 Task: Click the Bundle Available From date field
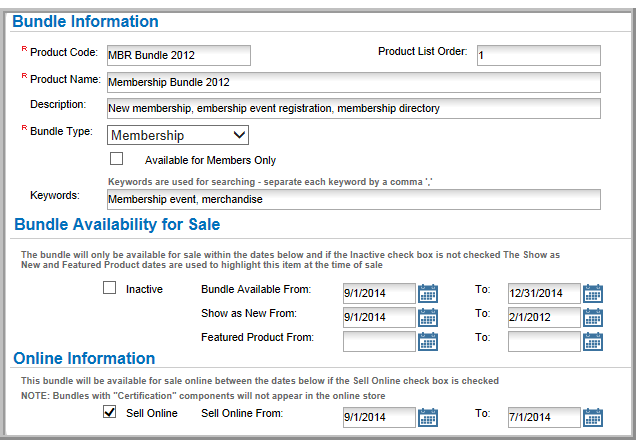[379, 294]
